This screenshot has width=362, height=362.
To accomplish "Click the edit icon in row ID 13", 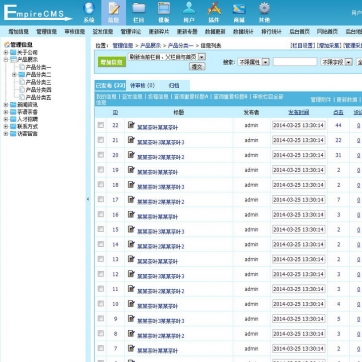I will point(131,259).
